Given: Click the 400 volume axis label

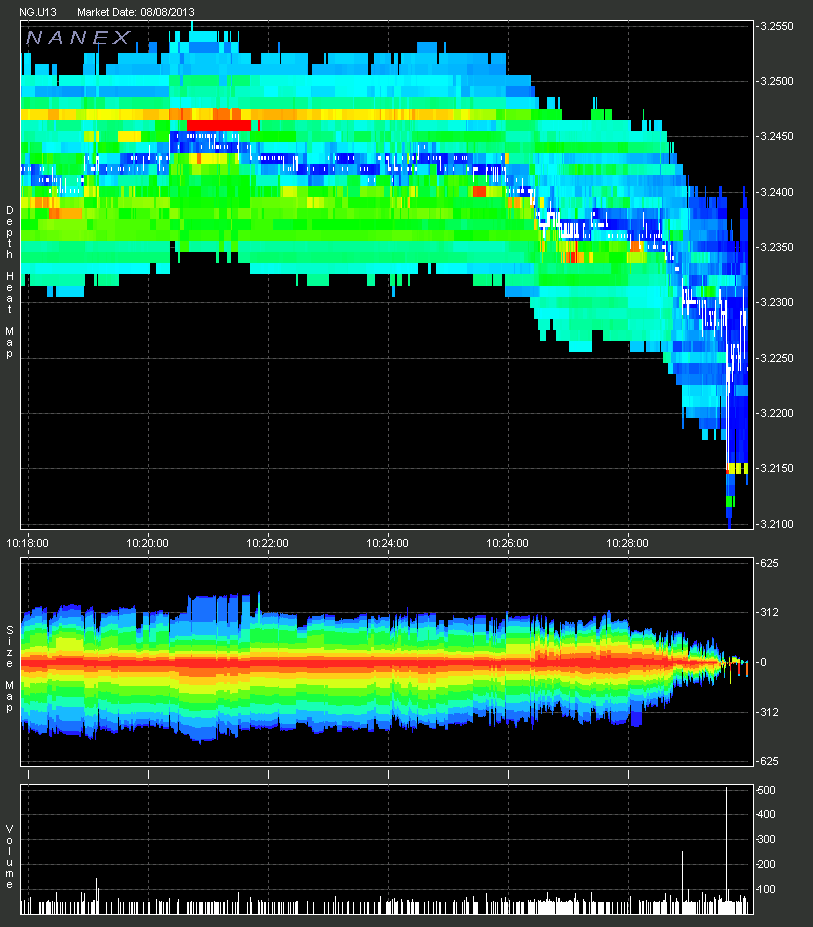Looking at the screenshot, I should (x=767, y=815).
